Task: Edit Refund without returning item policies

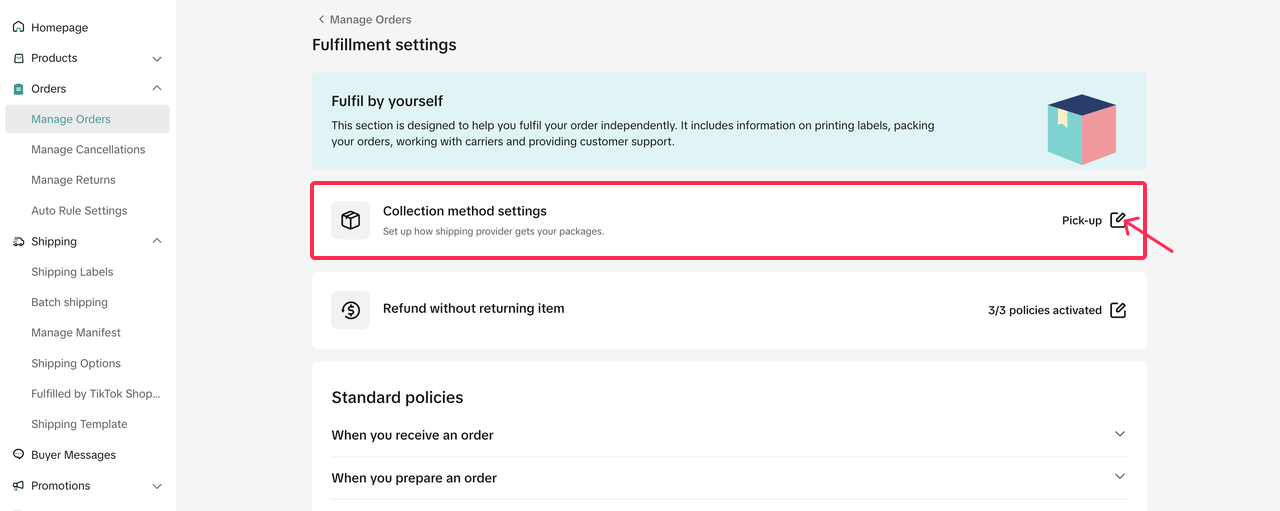Action: coord(1118,310)
